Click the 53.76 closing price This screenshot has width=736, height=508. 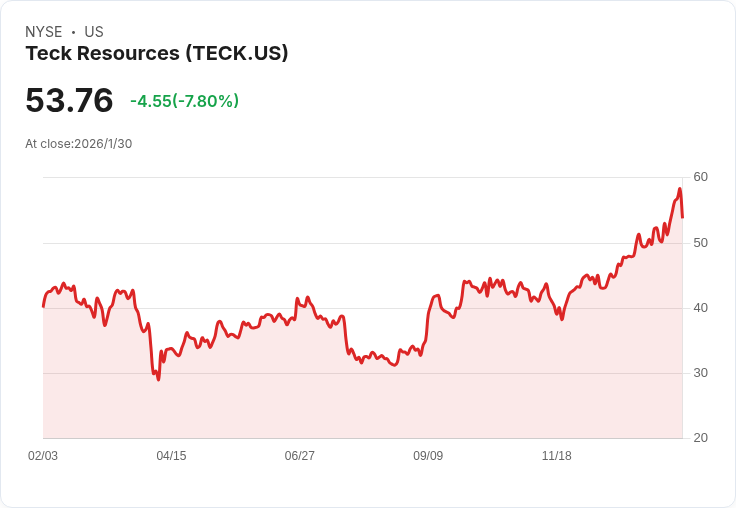click(x=69, y=101)
